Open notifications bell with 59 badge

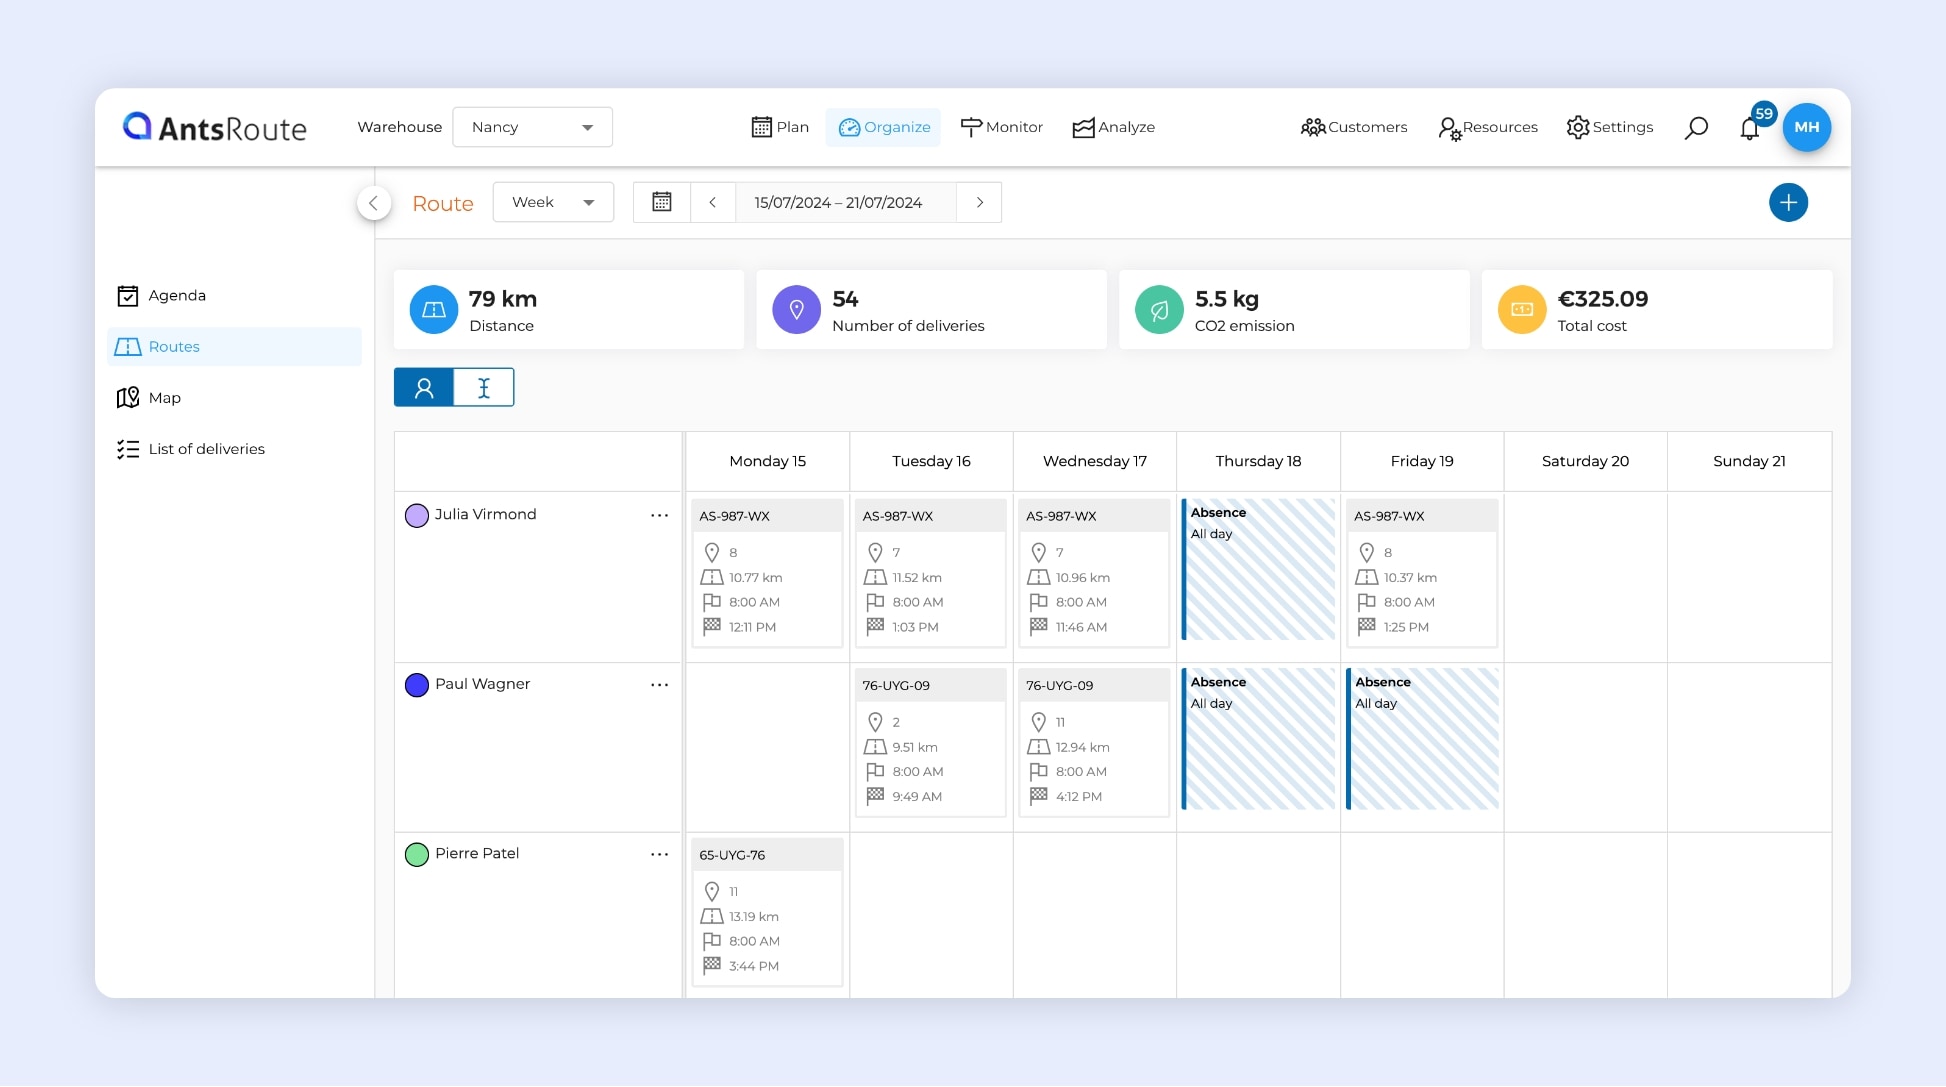tap(1750, 128)
